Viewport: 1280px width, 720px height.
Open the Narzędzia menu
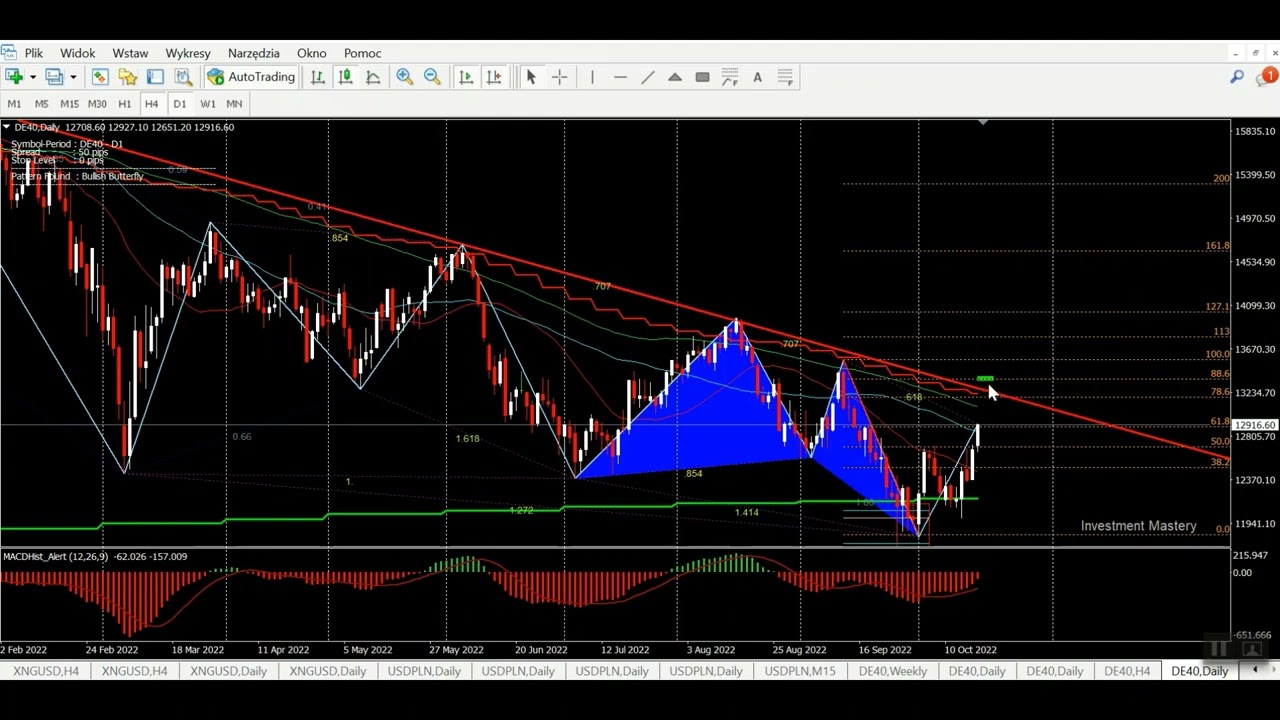pos(254,53)
